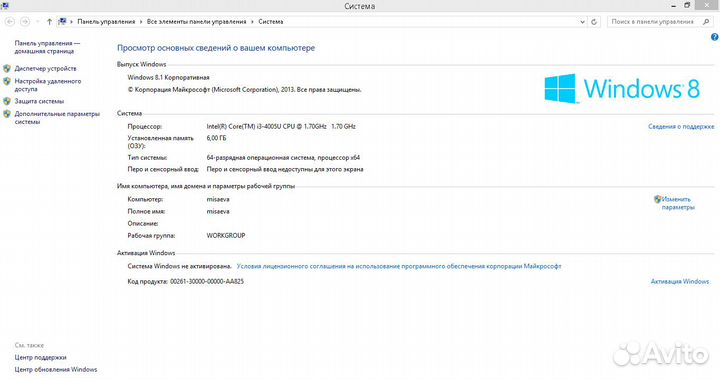Select 'Система' breadcrumb in address bar
The height and width of the screenshot is (379, 720).
(270, 22)
